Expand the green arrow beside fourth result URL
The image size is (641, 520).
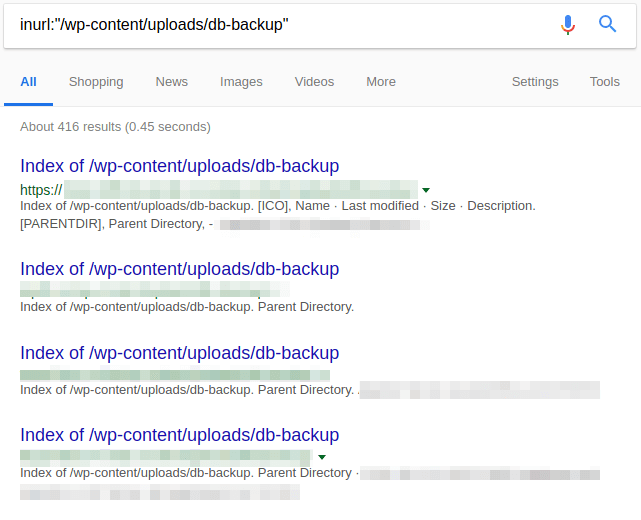tap(322, 457)
